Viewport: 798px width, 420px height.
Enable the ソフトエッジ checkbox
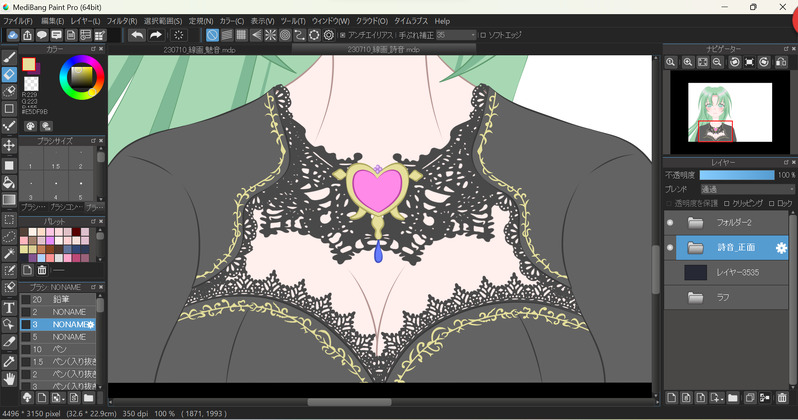[484, 36]
